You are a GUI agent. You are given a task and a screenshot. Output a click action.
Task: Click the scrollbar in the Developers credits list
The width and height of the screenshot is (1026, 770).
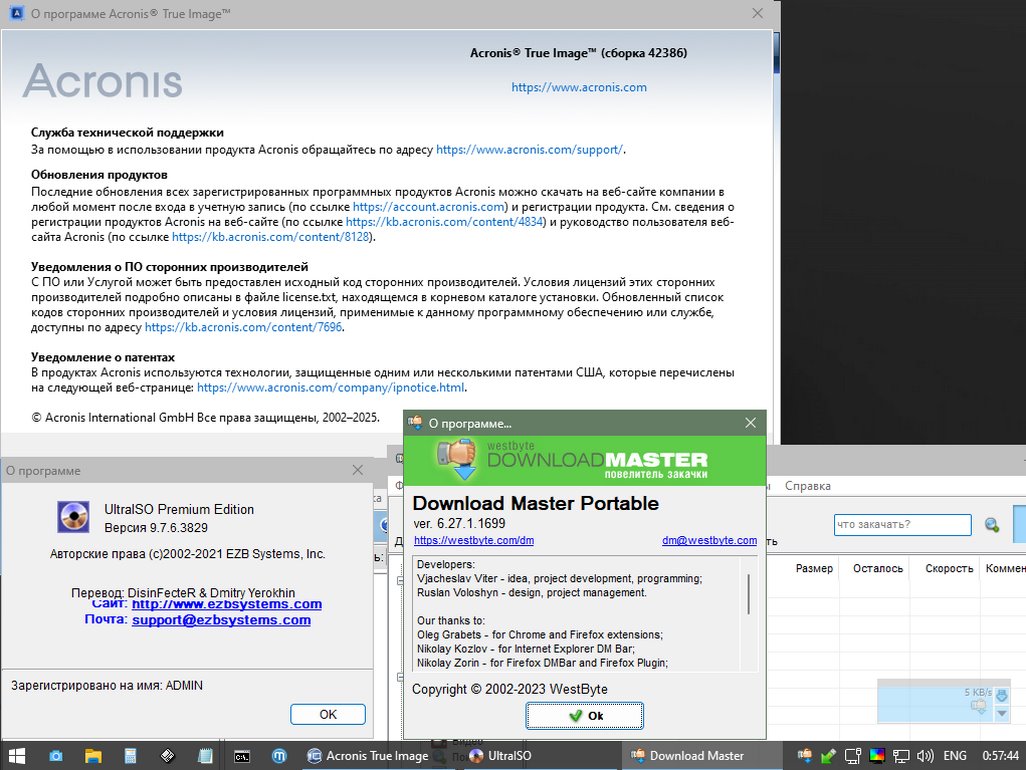pyautogui.click(x=748, y=594)
